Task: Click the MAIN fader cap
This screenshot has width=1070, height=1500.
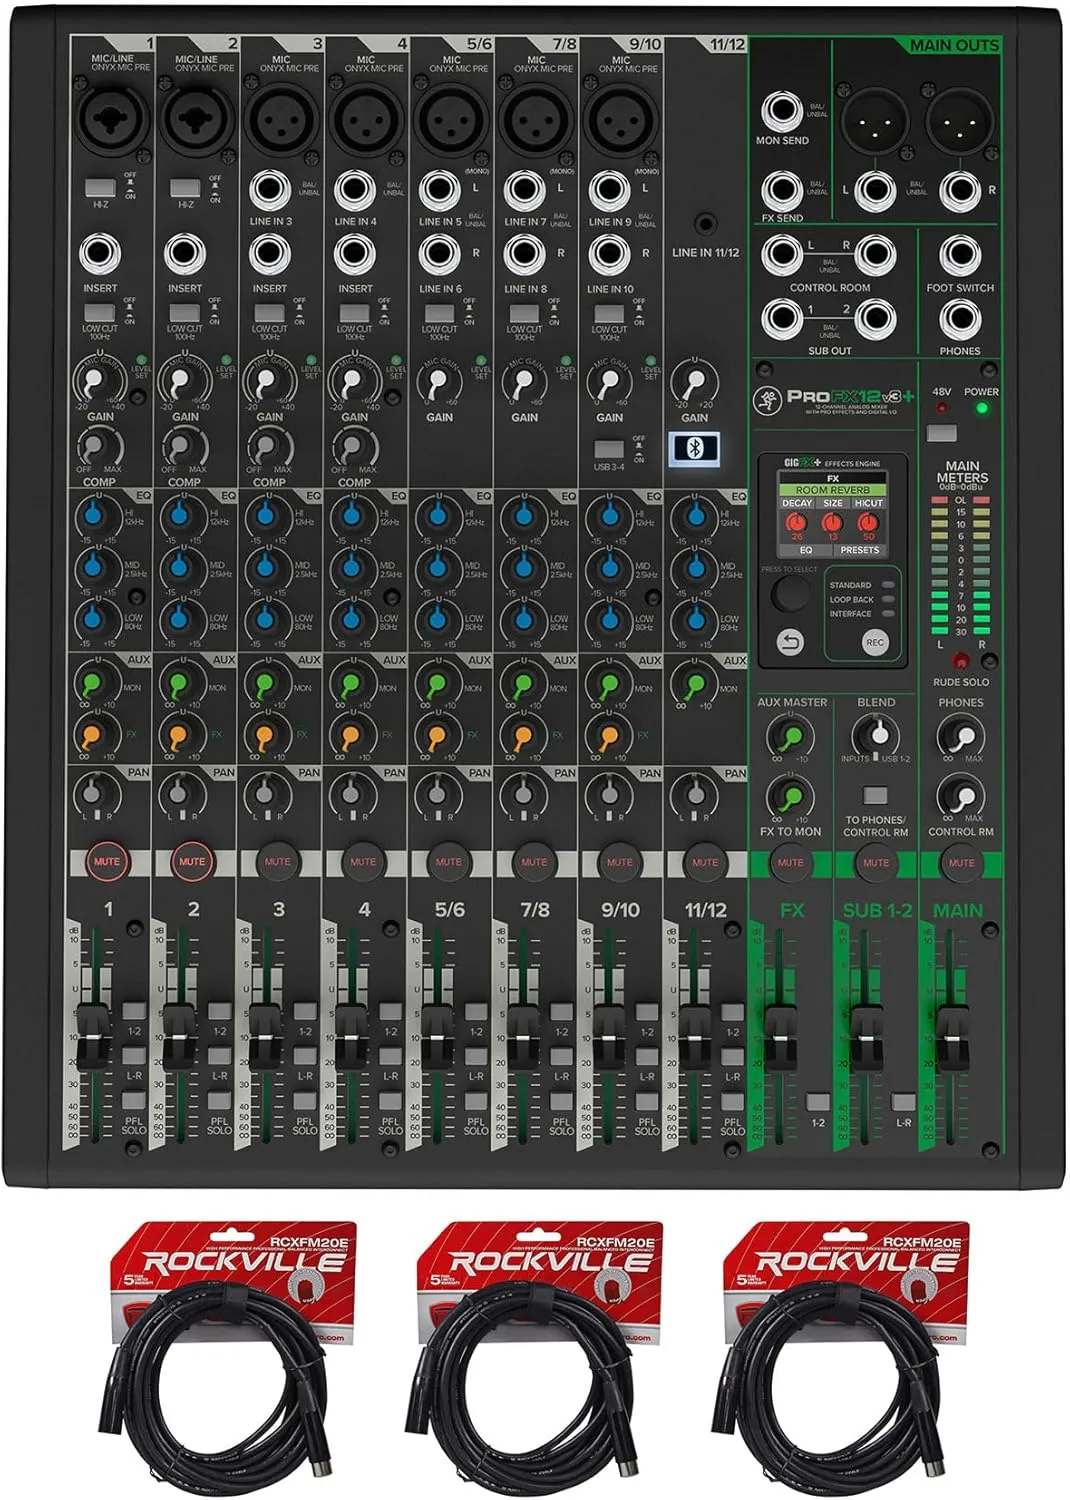Action: (951, 1036)
